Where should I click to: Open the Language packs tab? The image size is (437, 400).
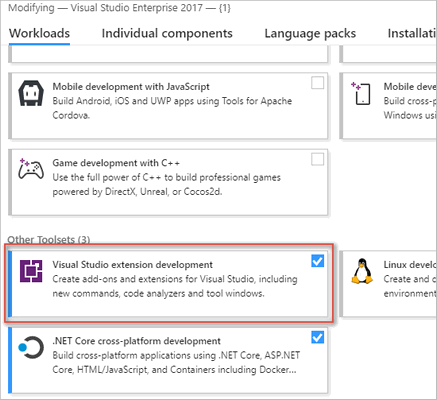(x=310, y=33)
